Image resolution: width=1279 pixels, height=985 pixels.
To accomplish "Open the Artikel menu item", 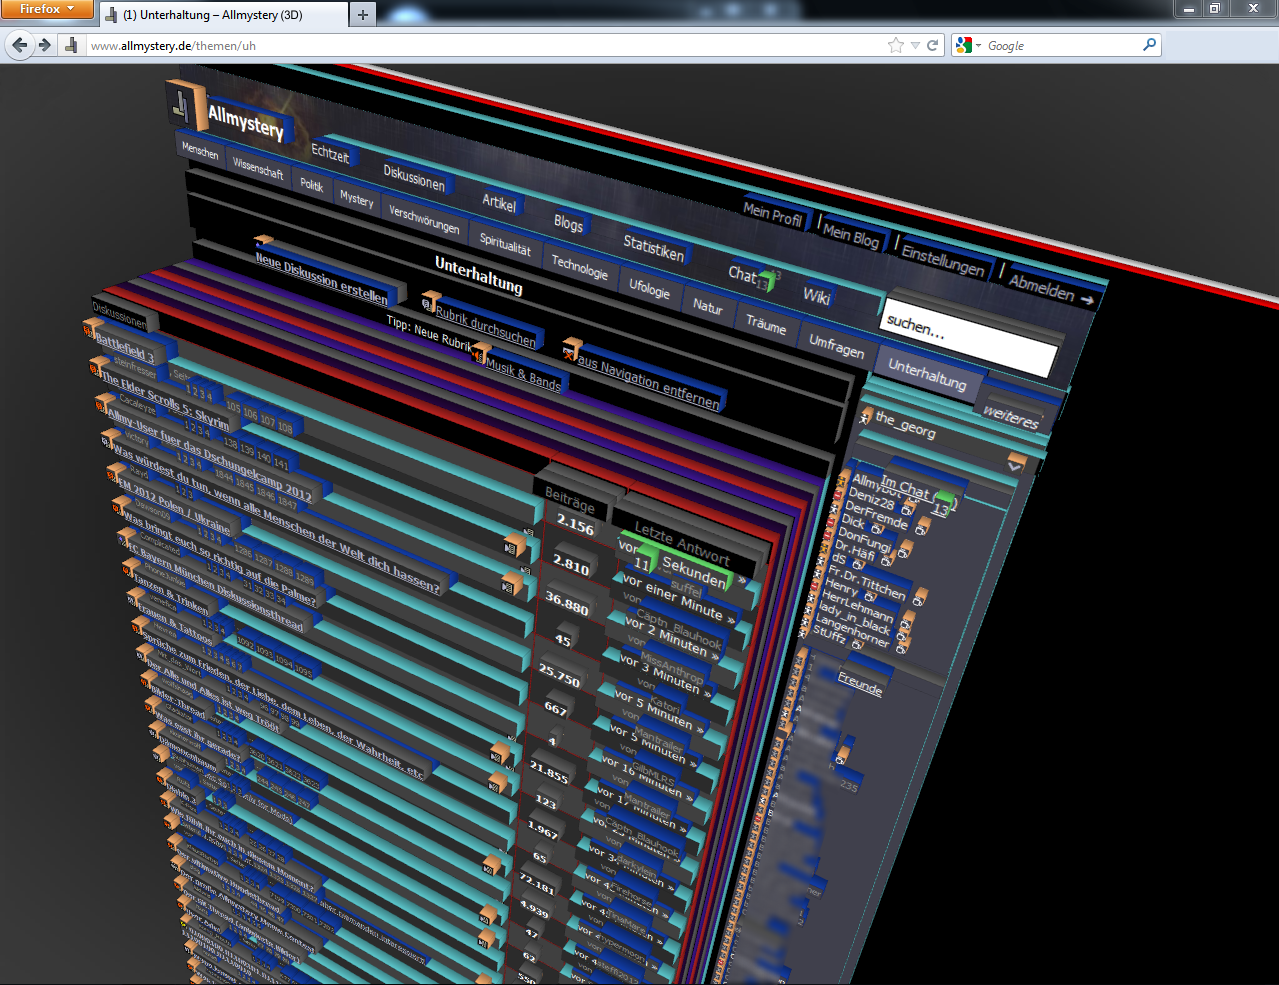I will [x=499, y=202].
